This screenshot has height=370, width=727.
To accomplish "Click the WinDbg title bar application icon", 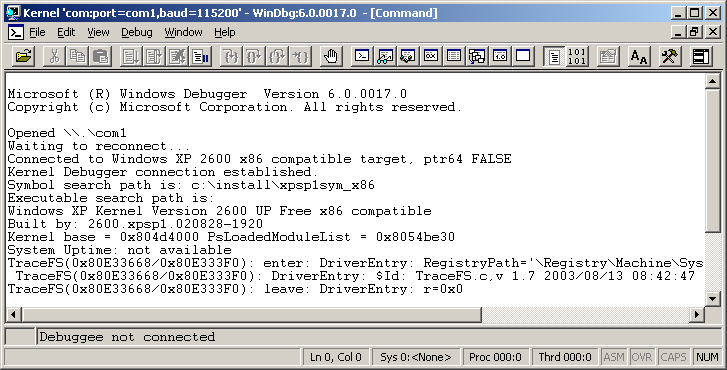I will 13,13.
